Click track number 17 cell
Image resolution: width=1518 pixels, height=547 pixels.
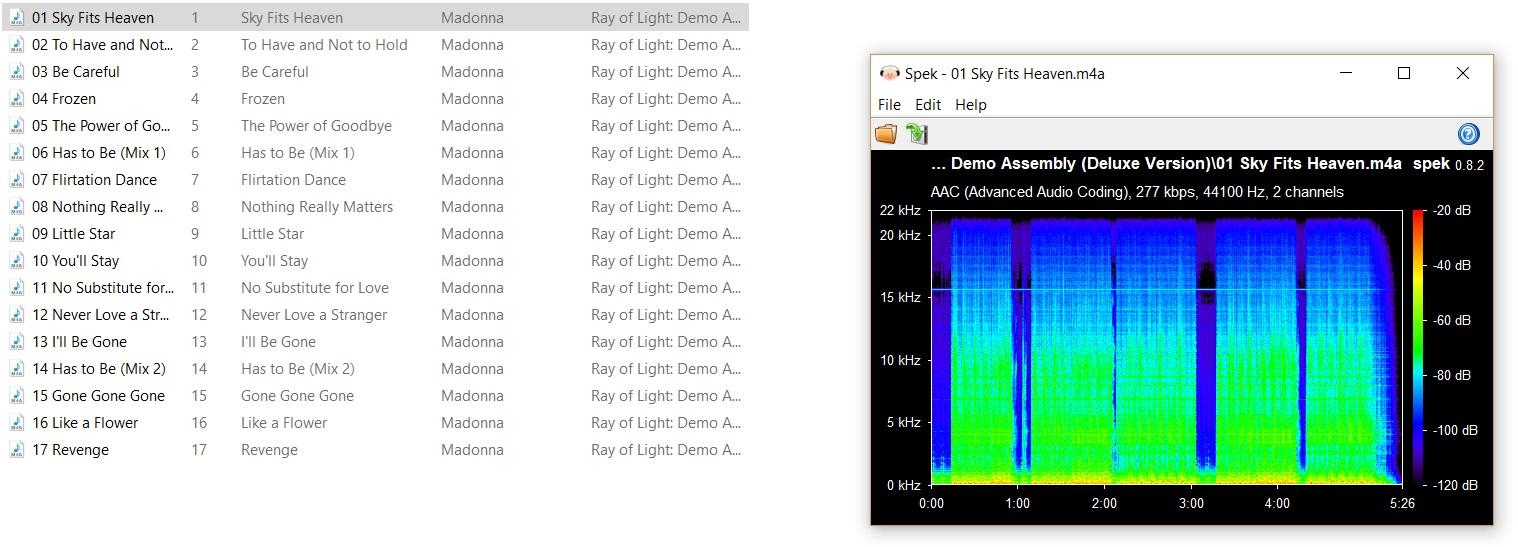(199, 450)
